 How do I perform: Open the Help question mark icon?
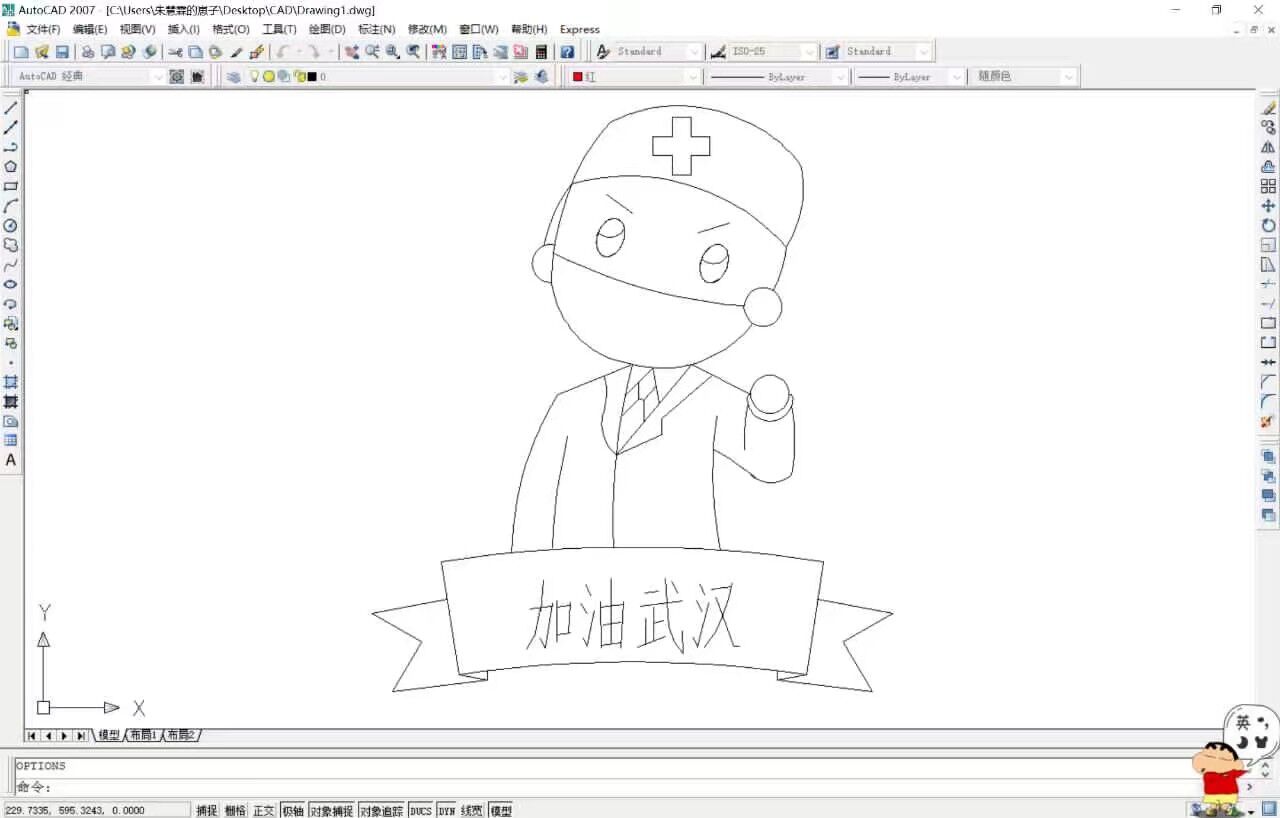coord(567,52)
